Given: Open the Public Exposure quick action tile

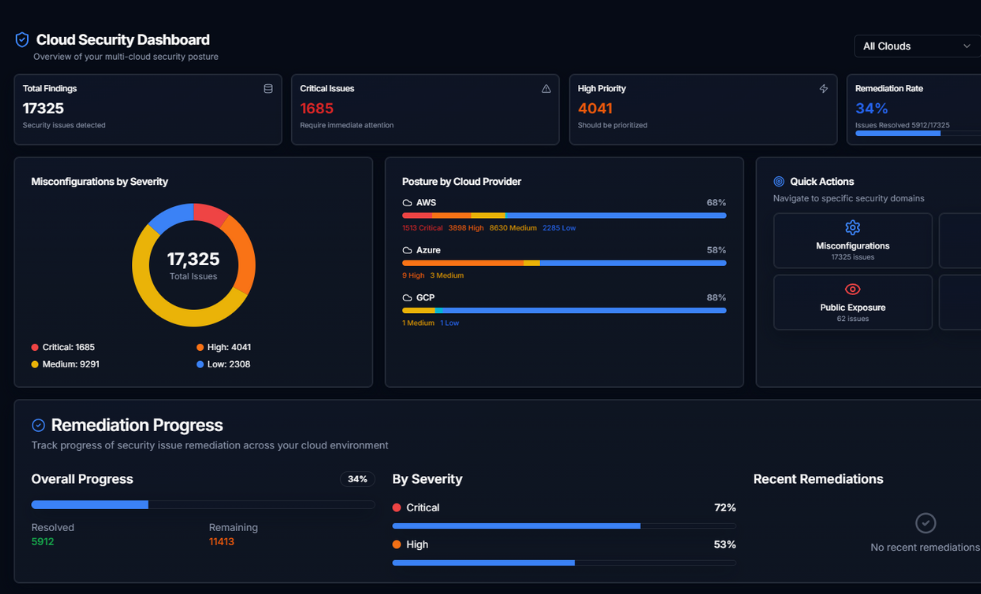Looking at the screenshot, I should [852, 302].
